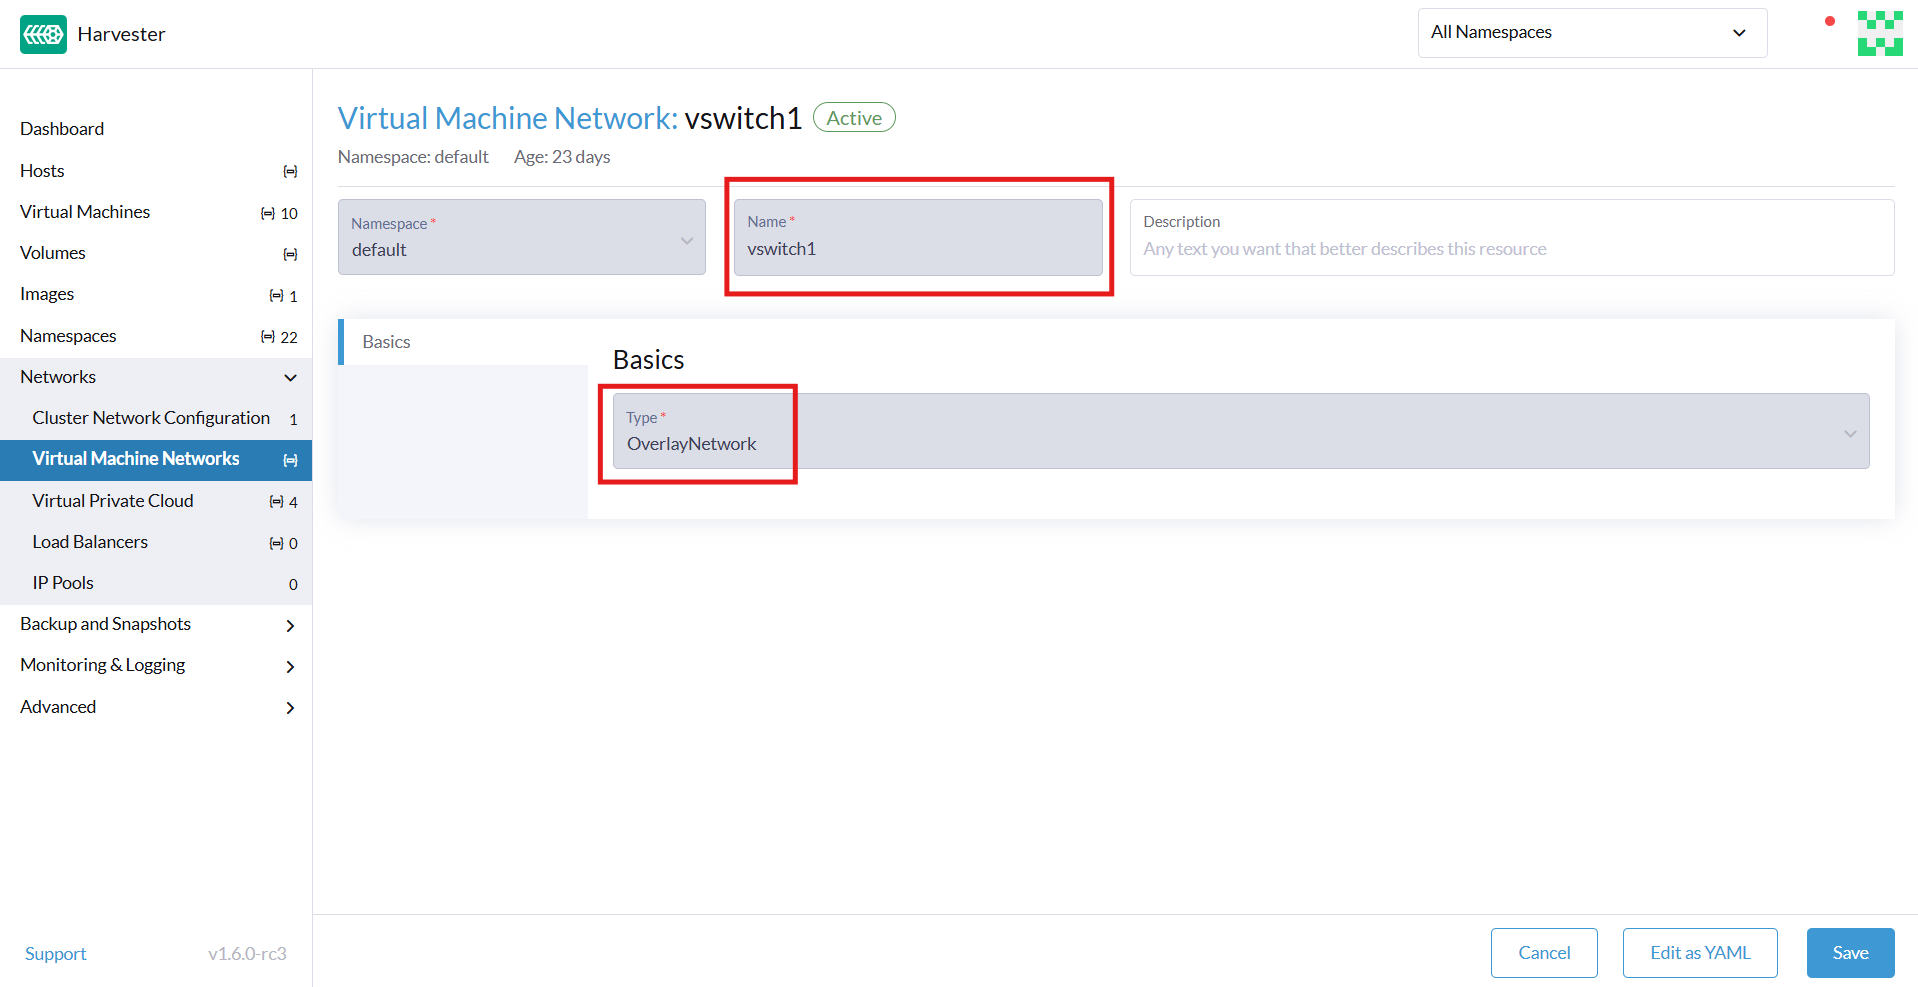Click the braces icon next to Hosts

coord(289,171)
